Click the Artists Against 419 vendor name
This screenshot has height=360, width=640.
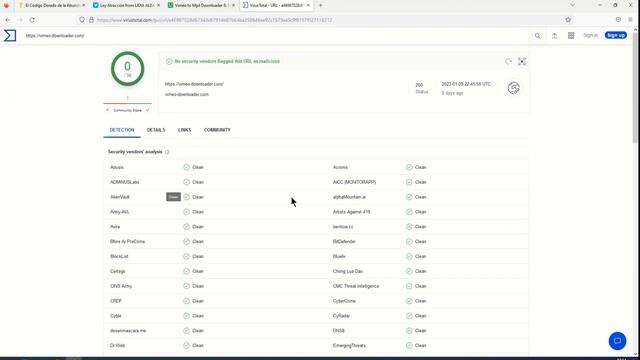(351, 212)
